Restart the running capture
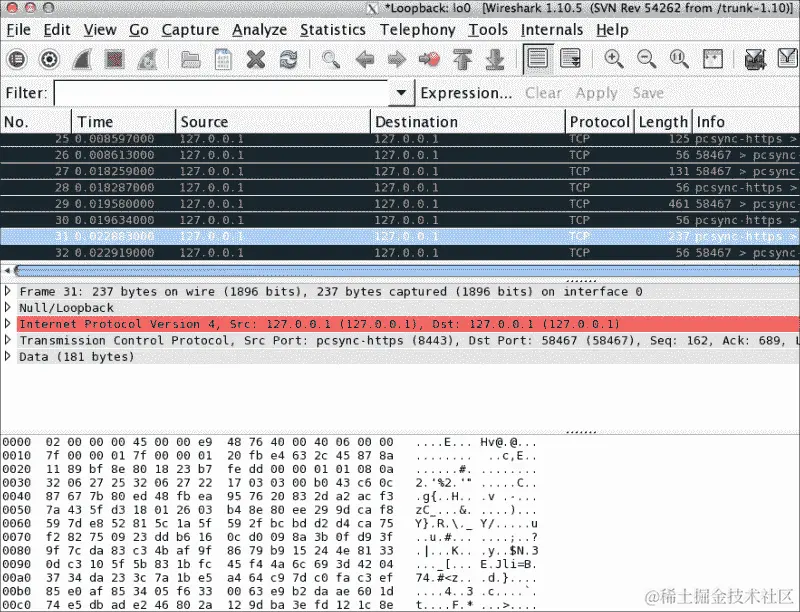Image resolution: width=800 pixels, height=612 pixels. tap(147, 60)
